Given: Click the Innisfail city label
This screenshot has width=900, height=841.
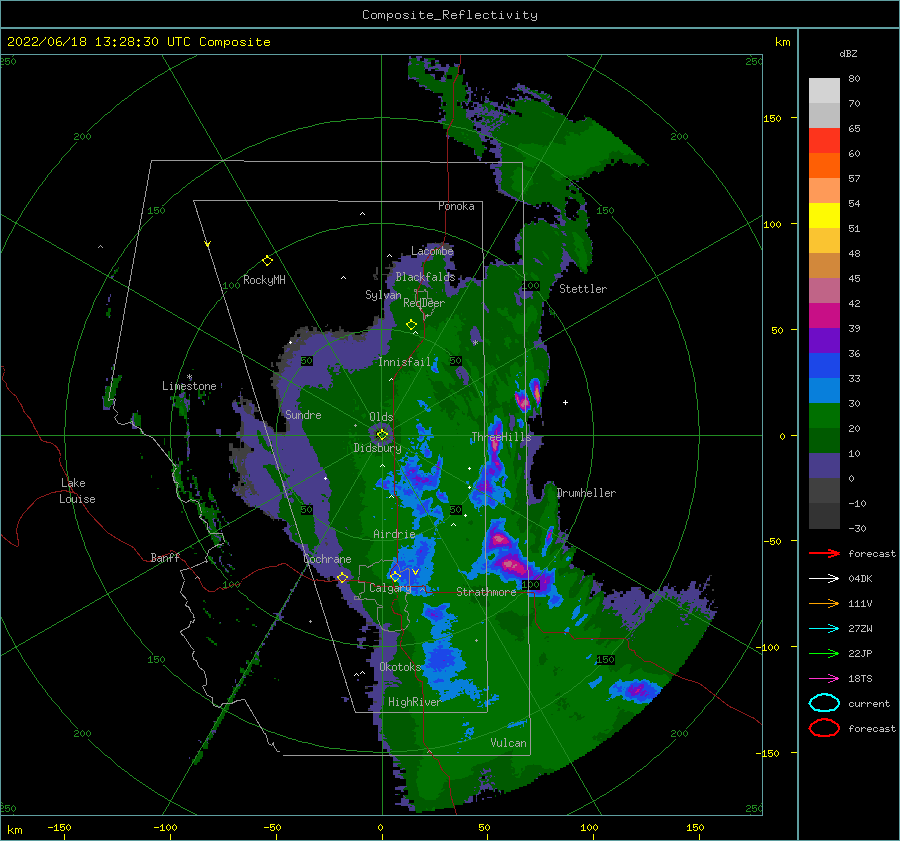Looking at the screenshot, I should 404,362.
